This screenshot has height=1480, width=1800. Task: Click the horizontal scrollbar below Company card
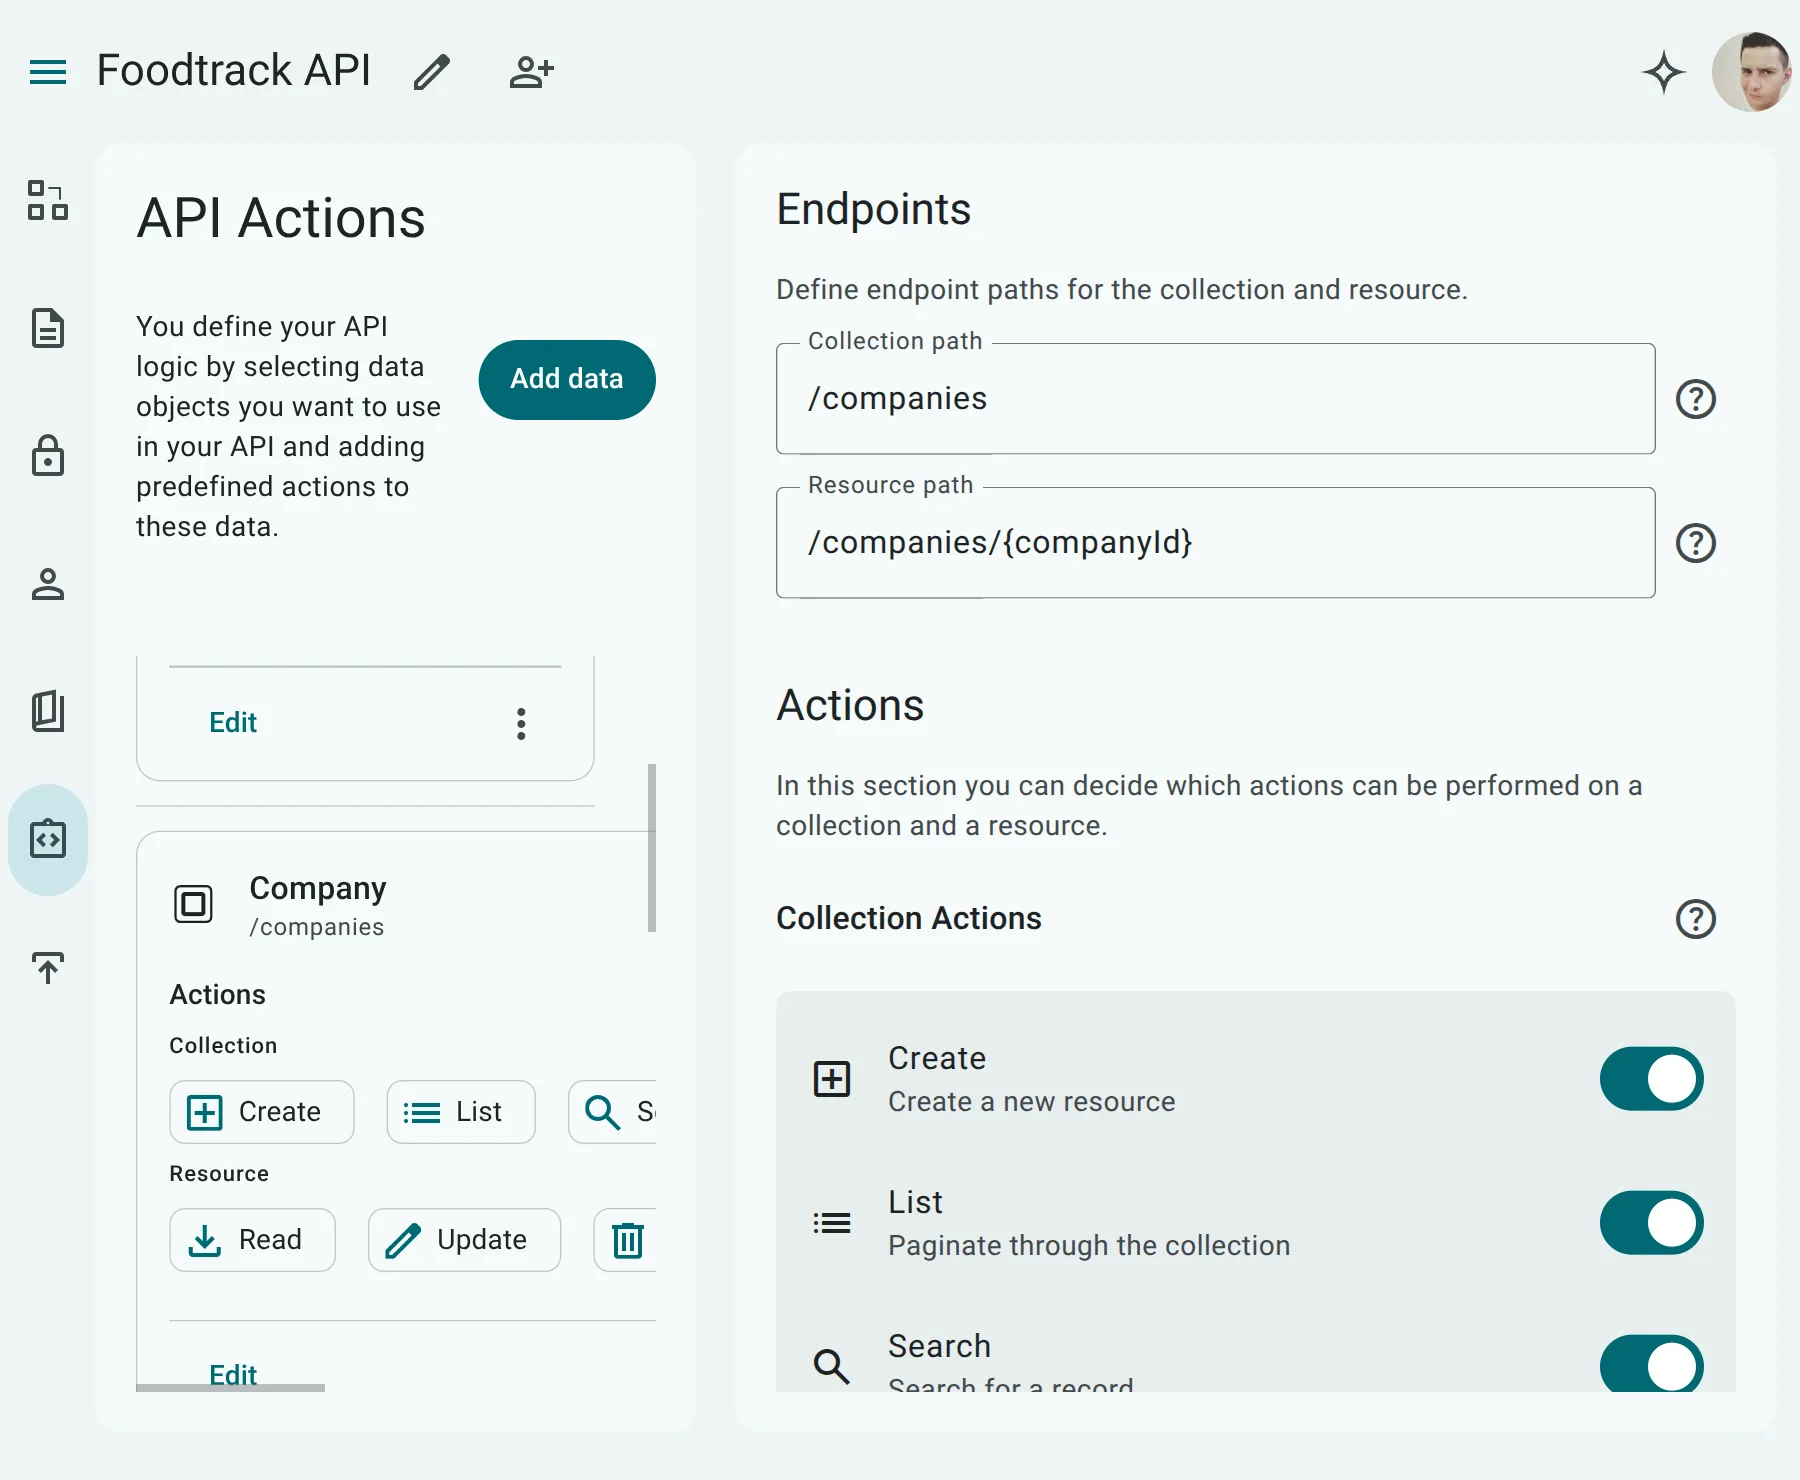pyautogui.click(x=230, y=1388)
